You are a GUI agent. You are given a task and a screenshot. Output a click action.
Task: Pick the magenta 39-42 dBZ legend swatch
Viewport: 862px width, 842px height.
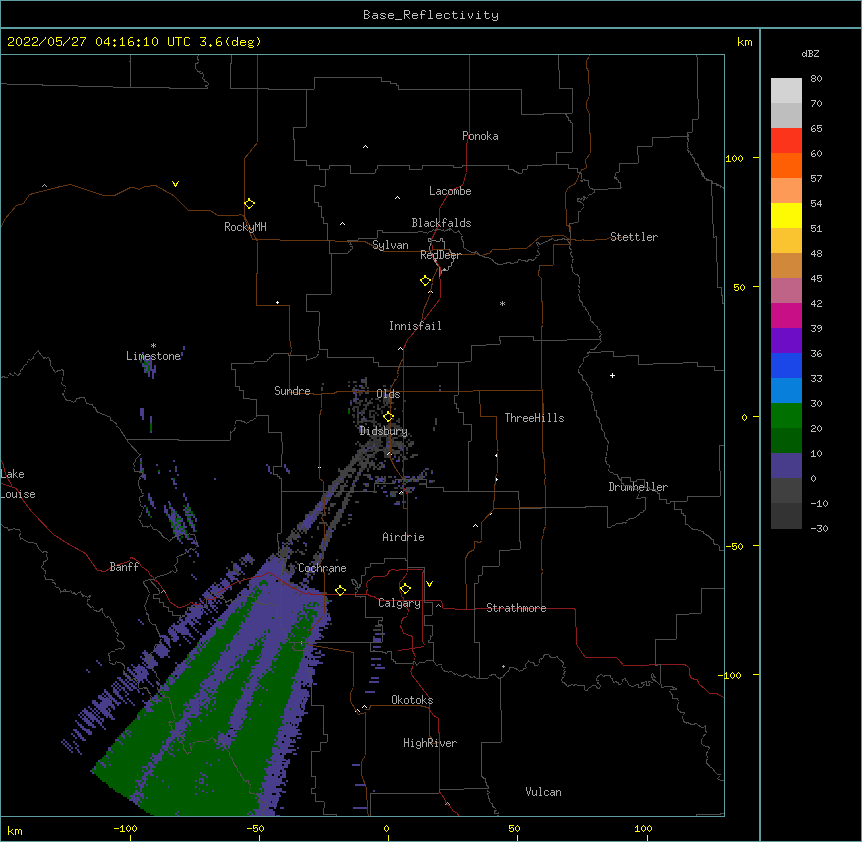(786, 315)
